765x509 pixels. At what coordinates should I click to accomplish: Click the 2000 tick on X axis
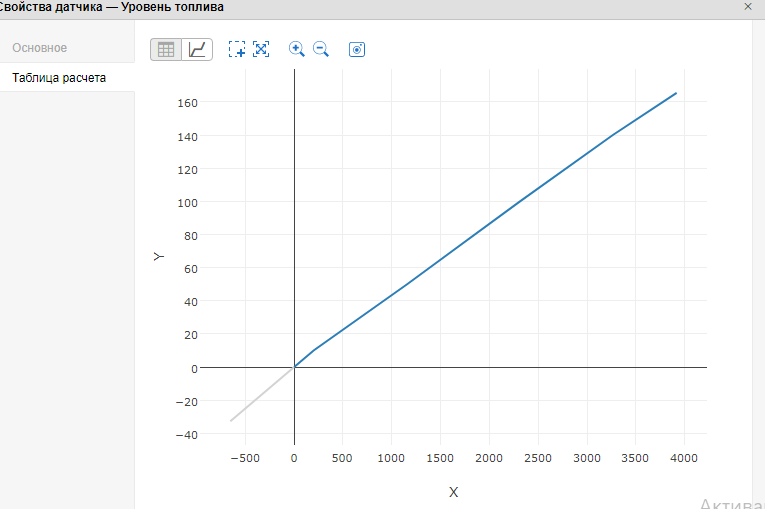[x=489, y=458]
